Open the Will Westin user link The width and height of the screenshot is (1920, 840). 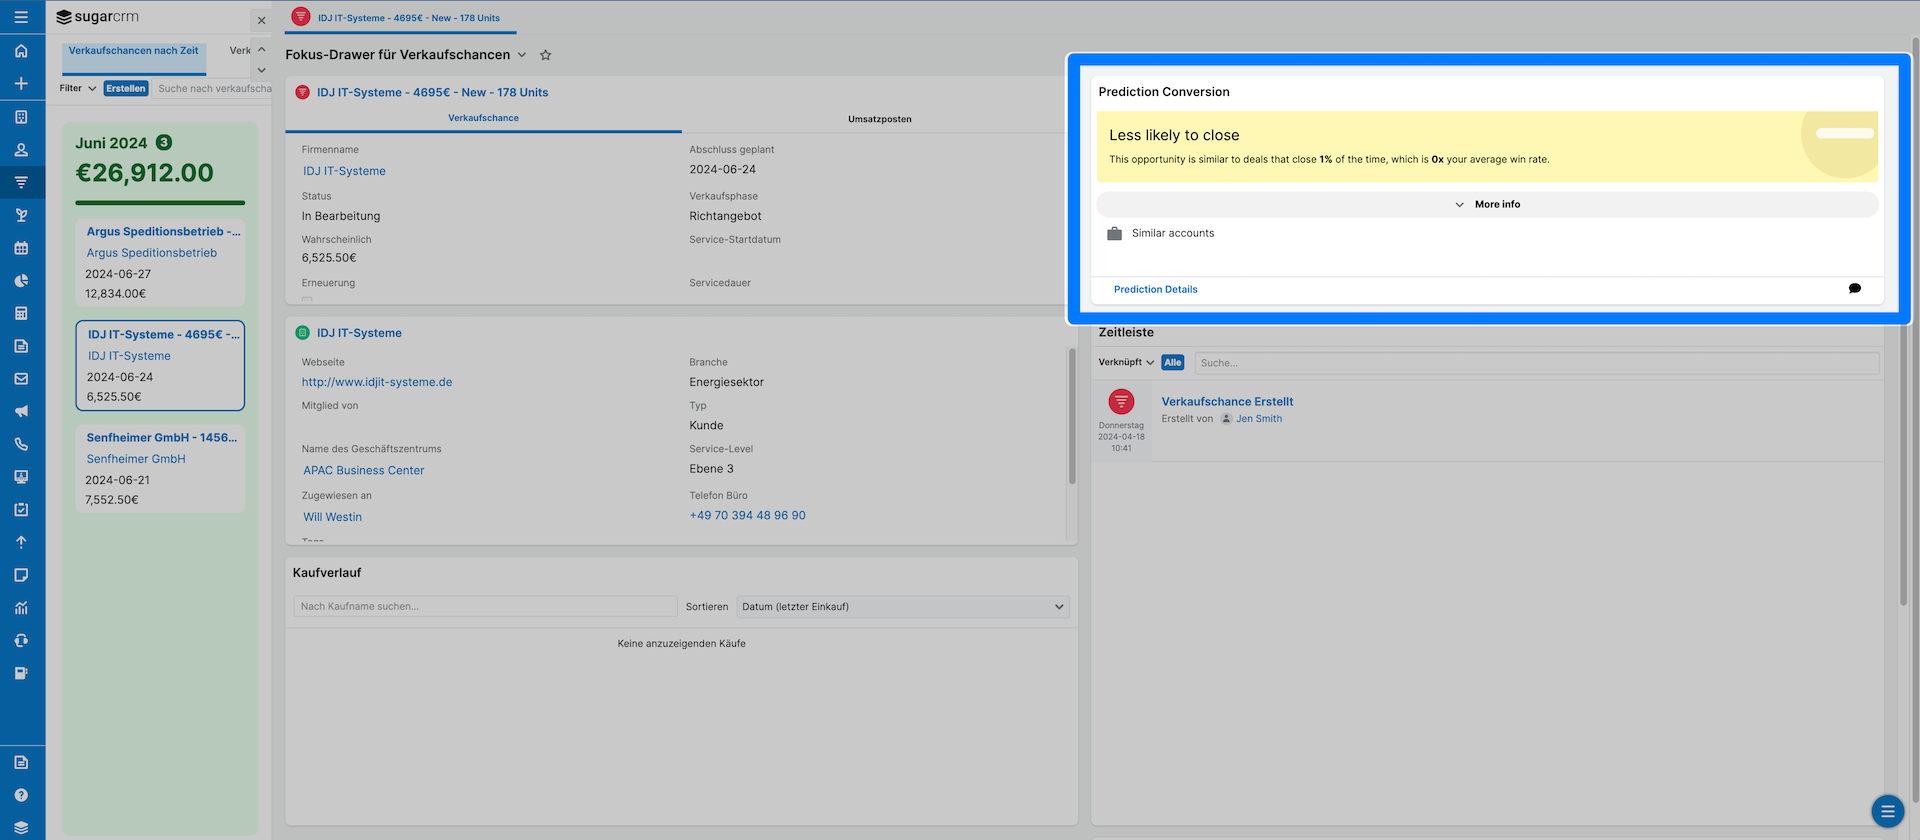click(x=333, y=517)
